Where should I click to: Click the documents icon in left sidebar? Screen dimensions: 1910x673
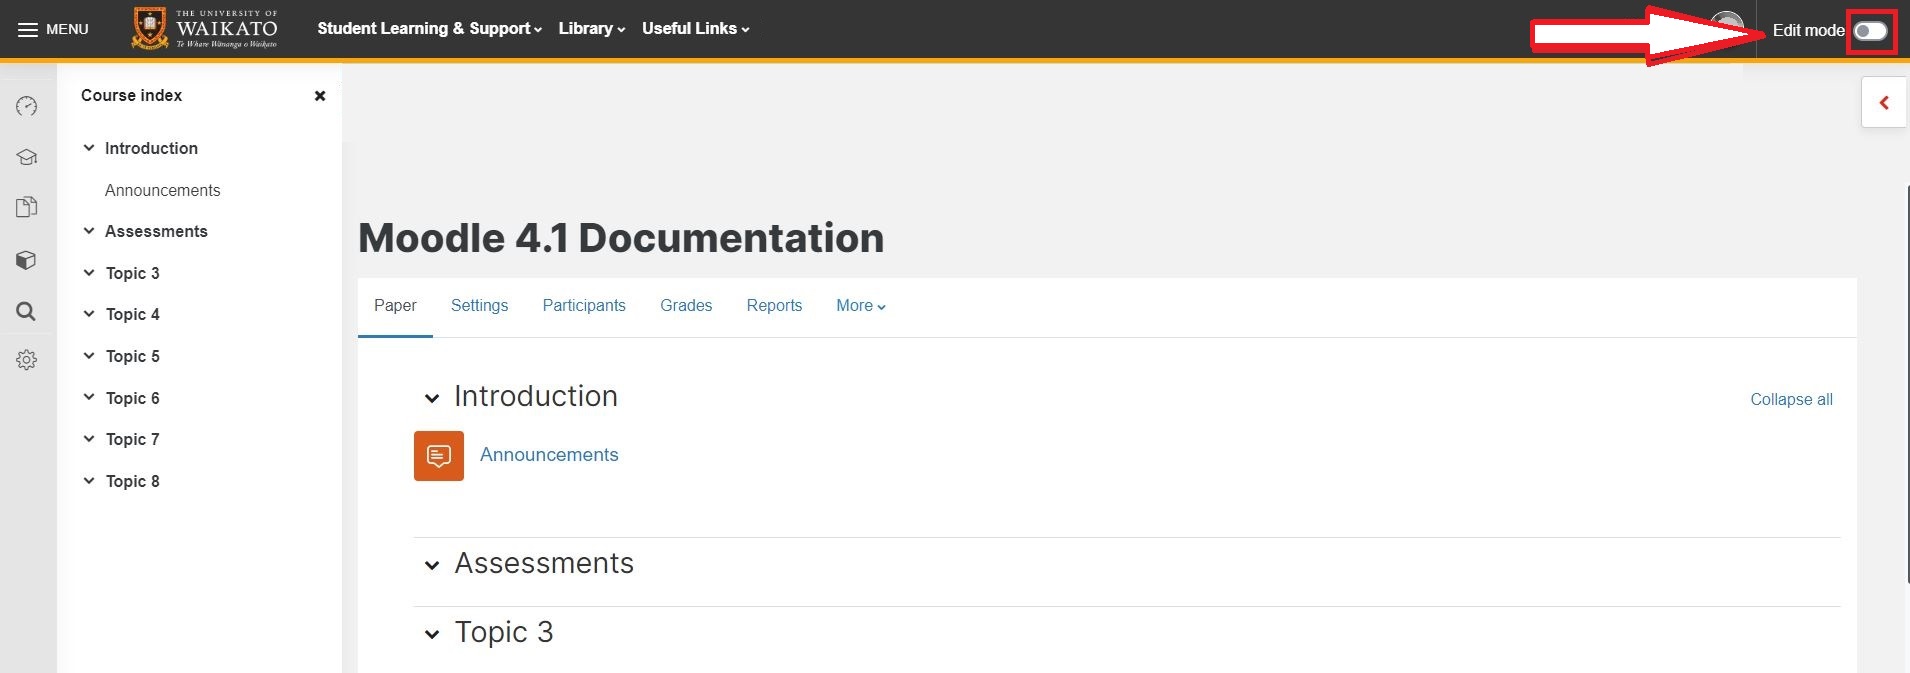27,207
